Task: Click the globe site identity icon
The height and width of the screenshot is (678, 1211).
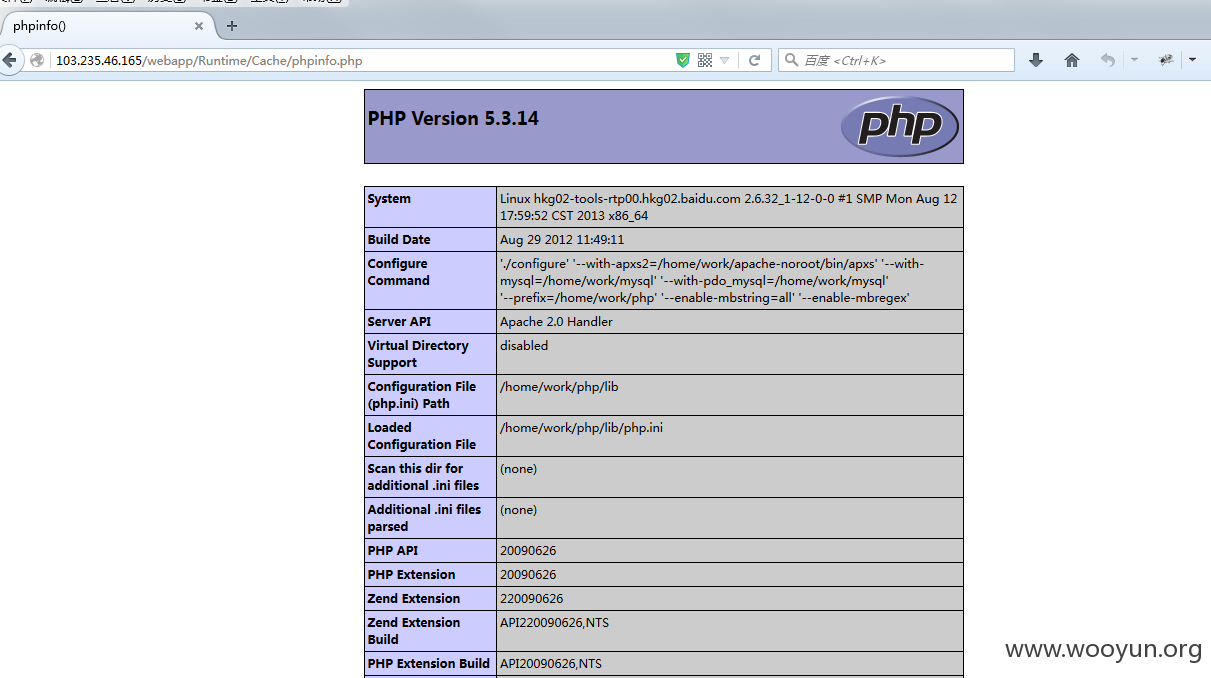Action: [38, 60]
